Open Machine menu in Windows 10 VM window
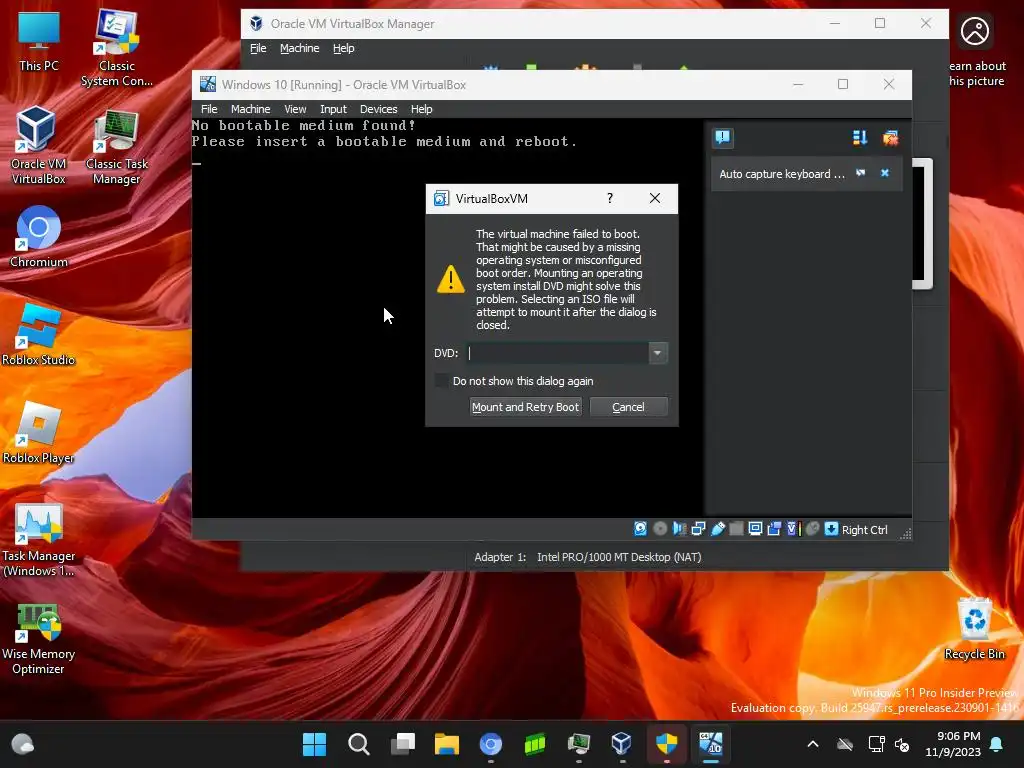This screenshot has height=768, width=1024. coord(250,109)
